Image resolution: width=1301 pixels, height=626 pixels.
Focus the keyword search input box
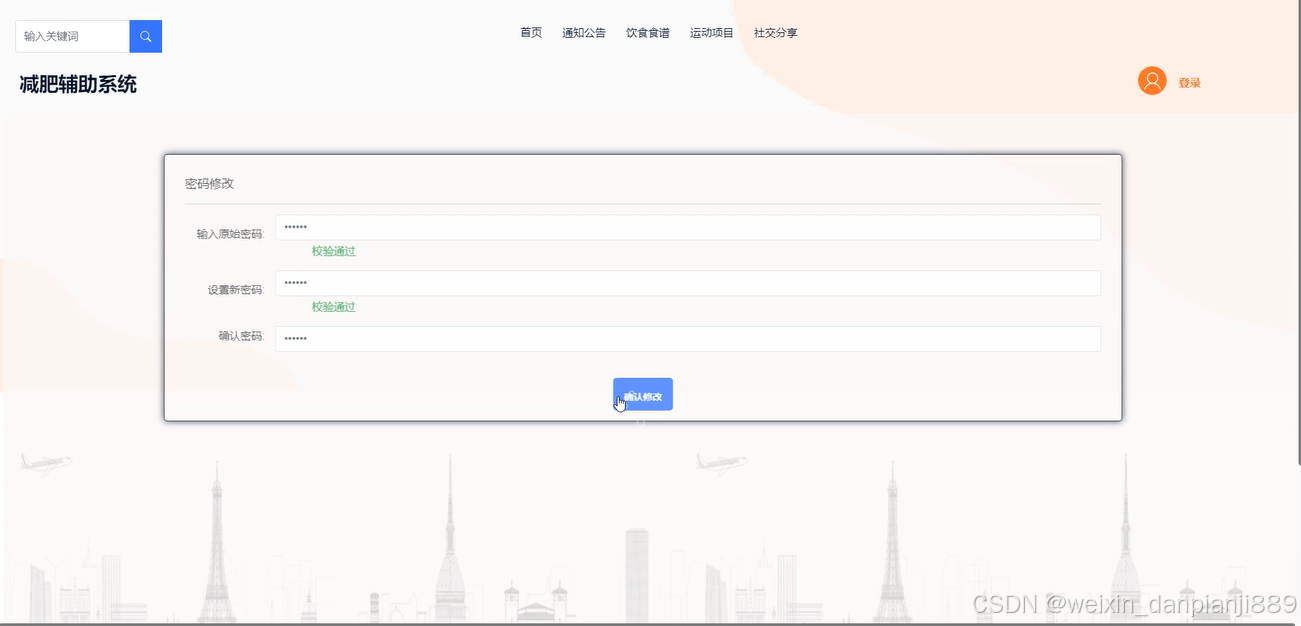click(72, 36)
